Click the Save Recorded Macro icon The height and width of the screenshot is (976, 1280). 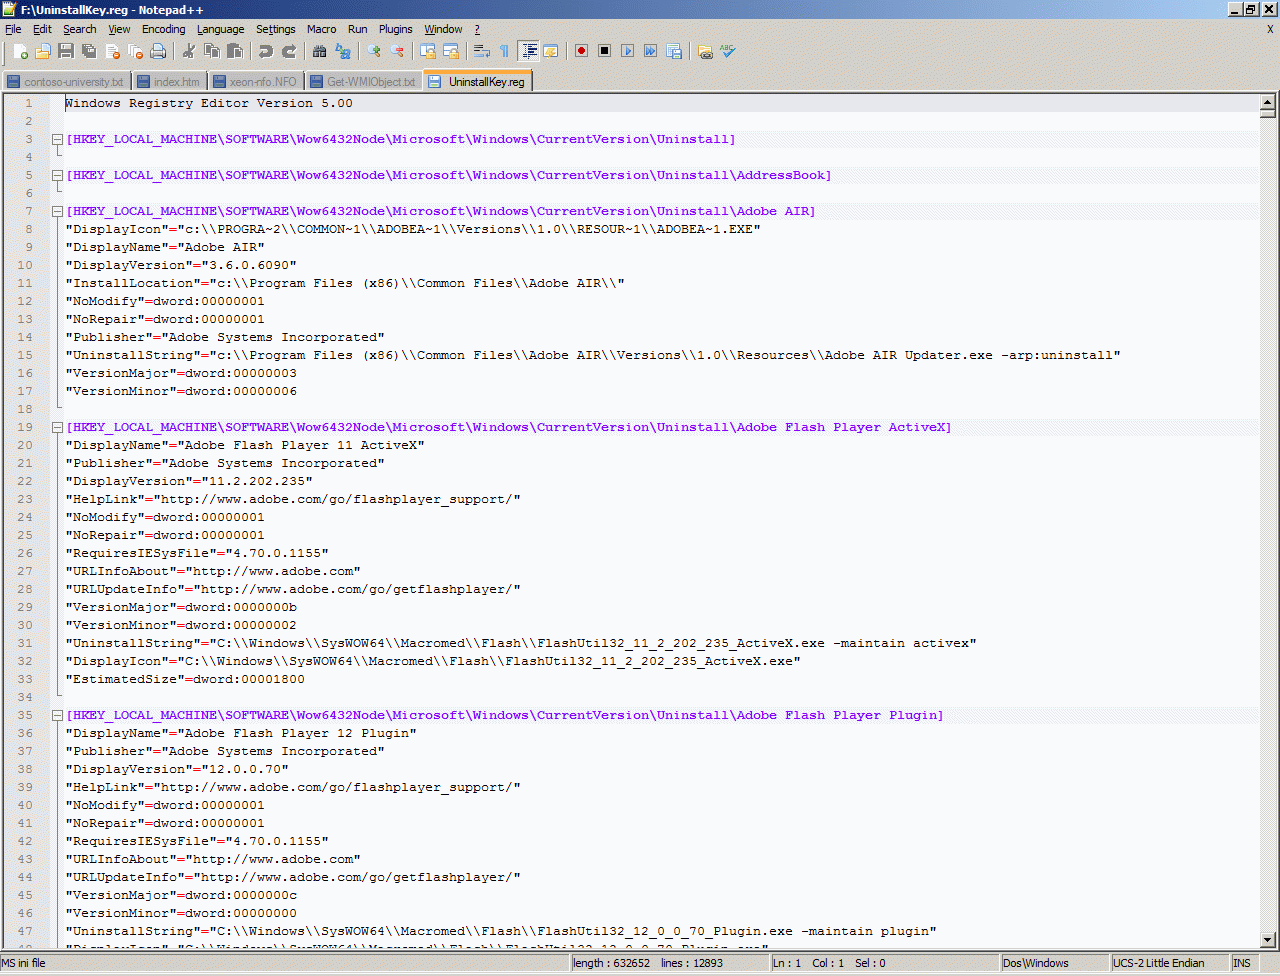[x=674, y=51]
